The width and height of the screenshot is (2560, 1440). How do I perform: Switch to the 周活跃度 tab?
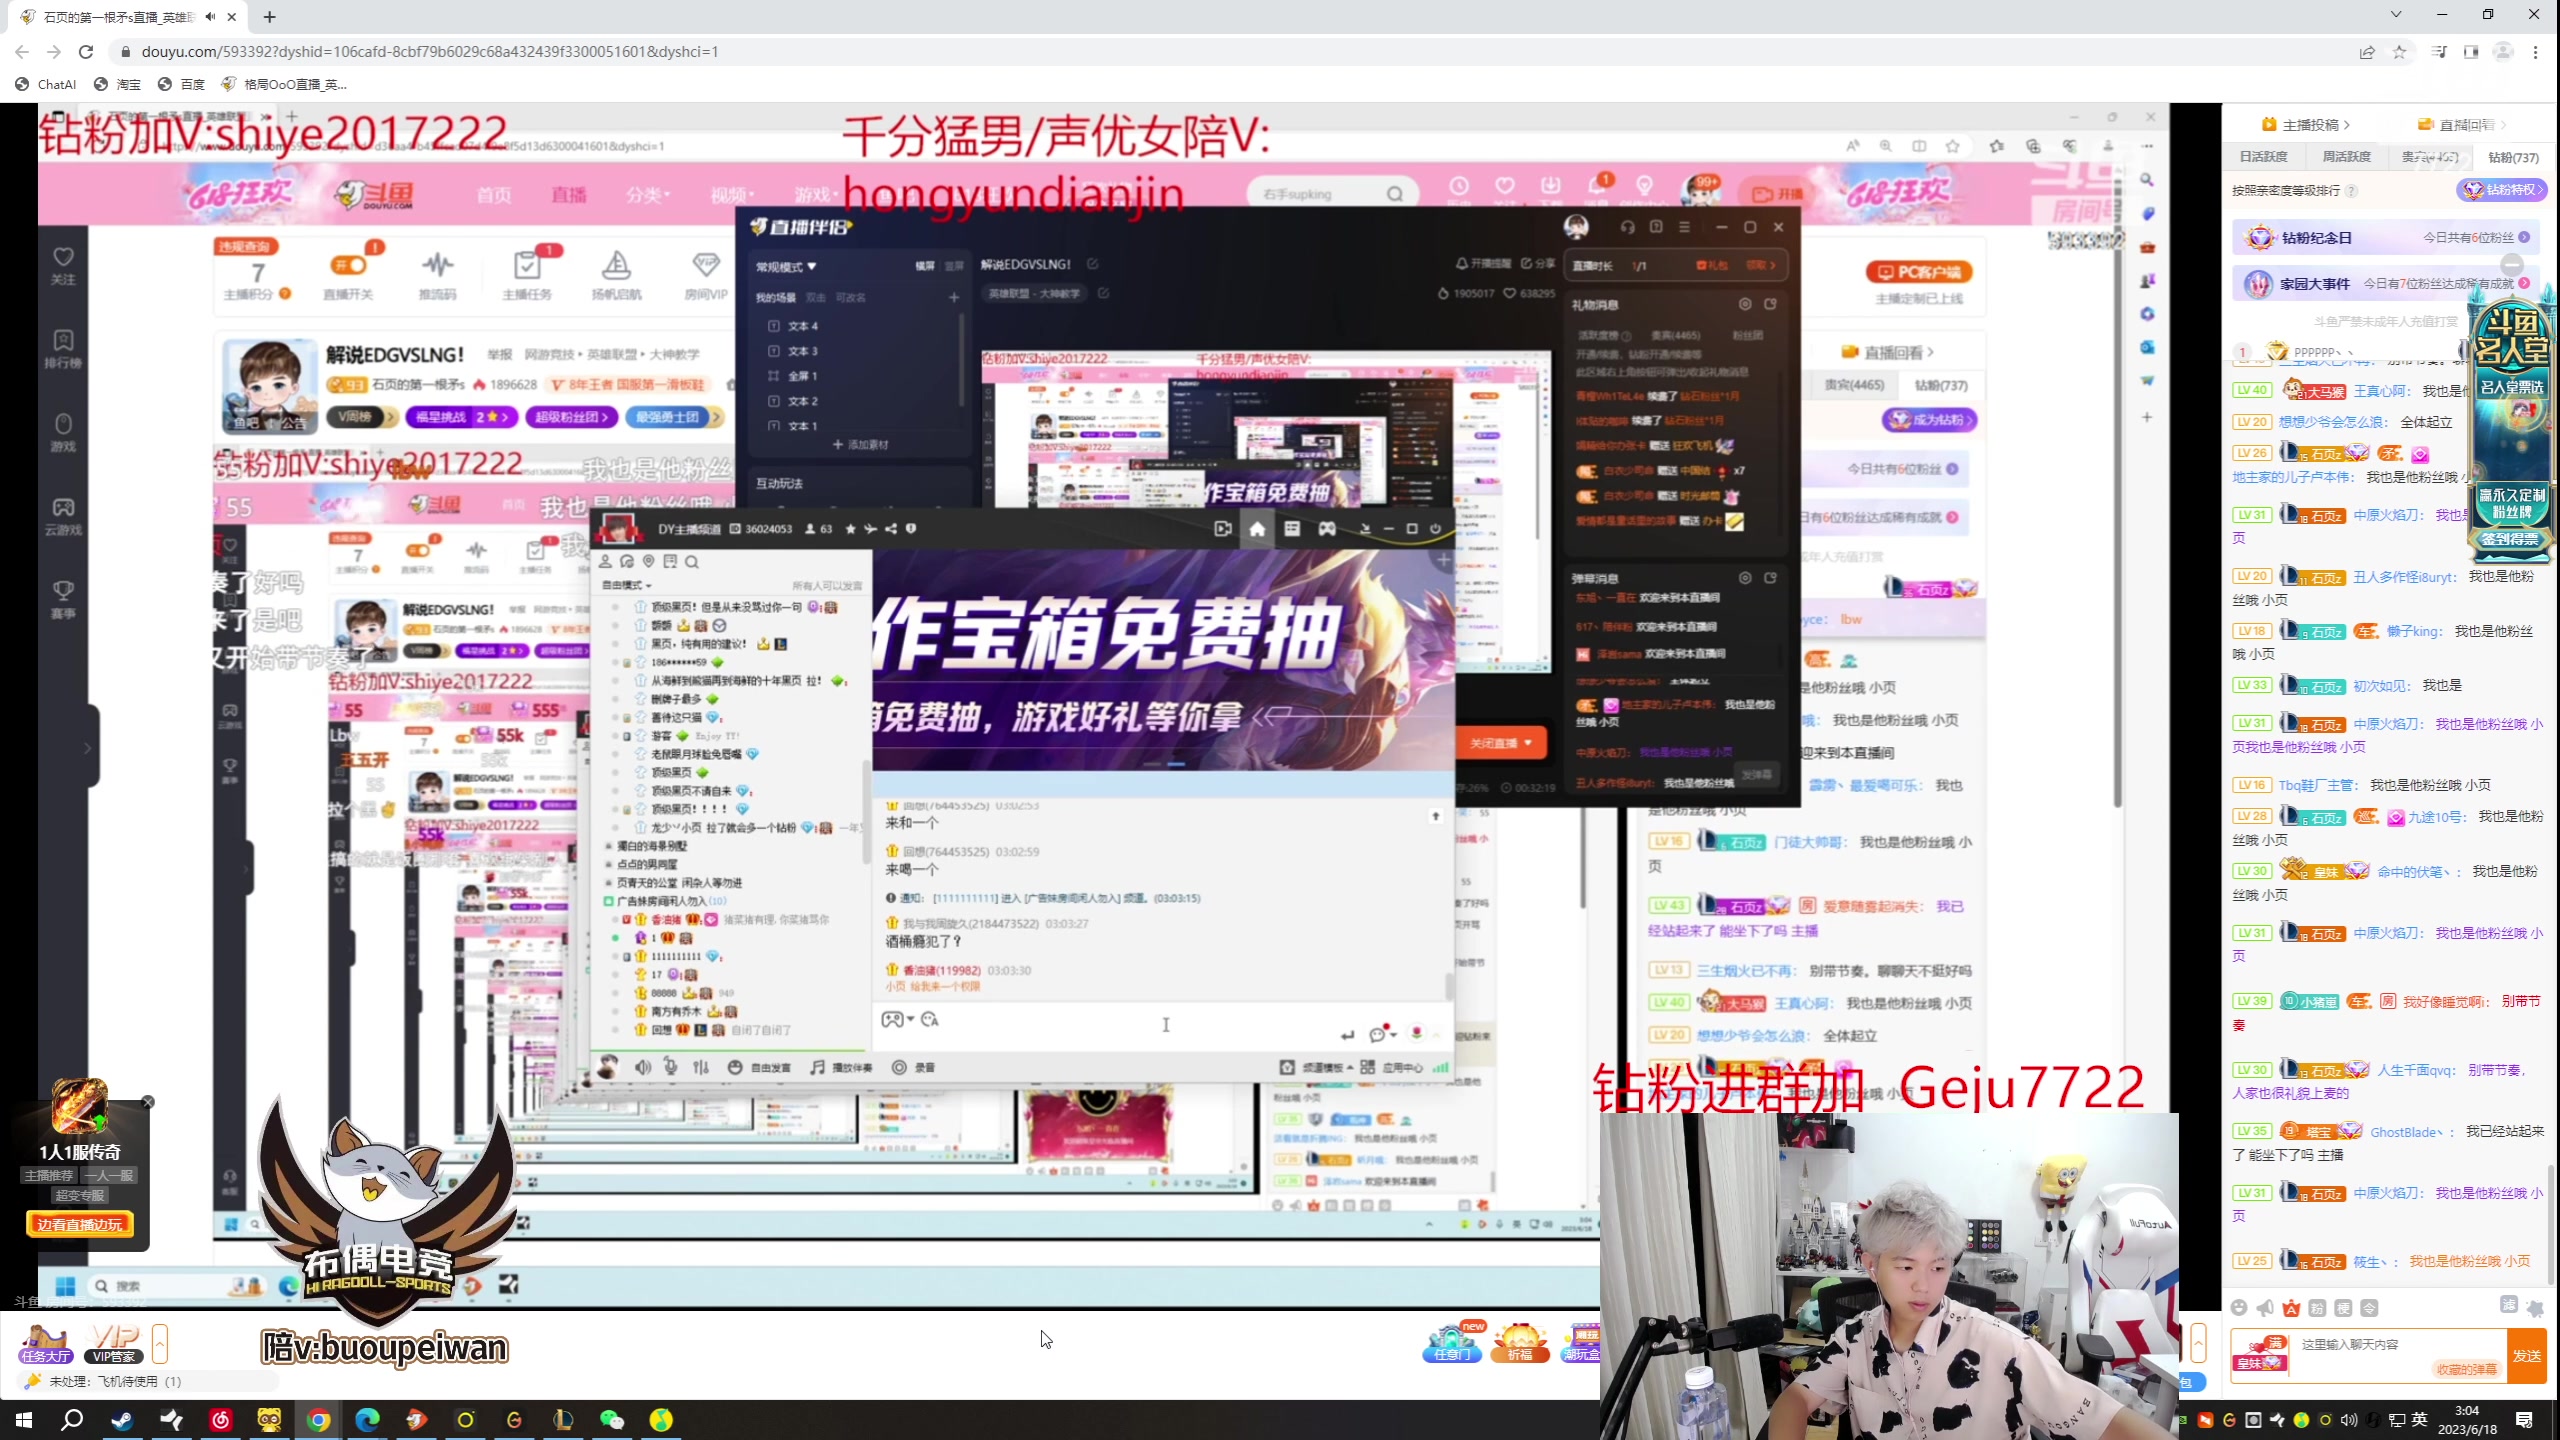pyautogui.click(x=2346, y=157)
